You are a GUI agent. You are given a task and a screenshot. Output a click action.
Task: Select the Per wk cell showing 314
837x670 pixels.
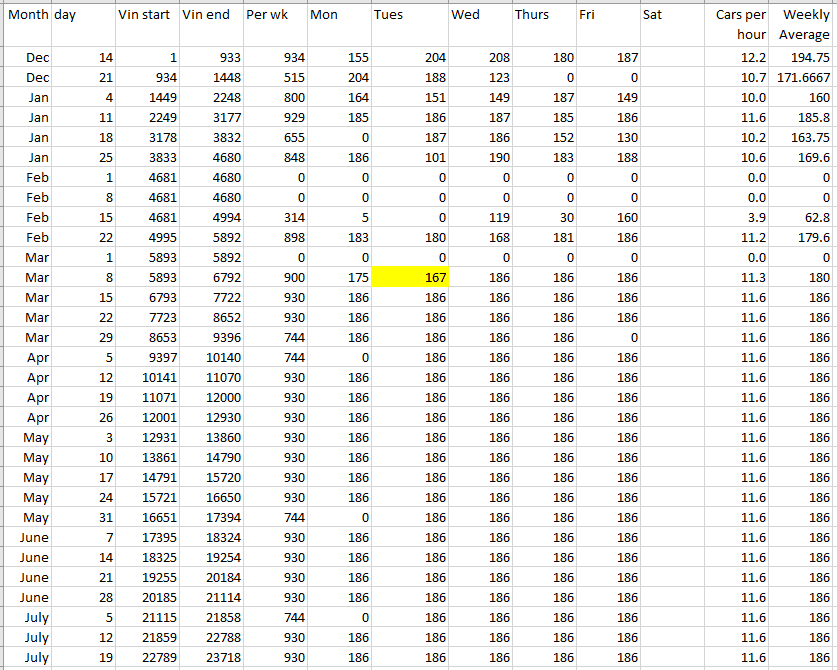pos(274,217)
